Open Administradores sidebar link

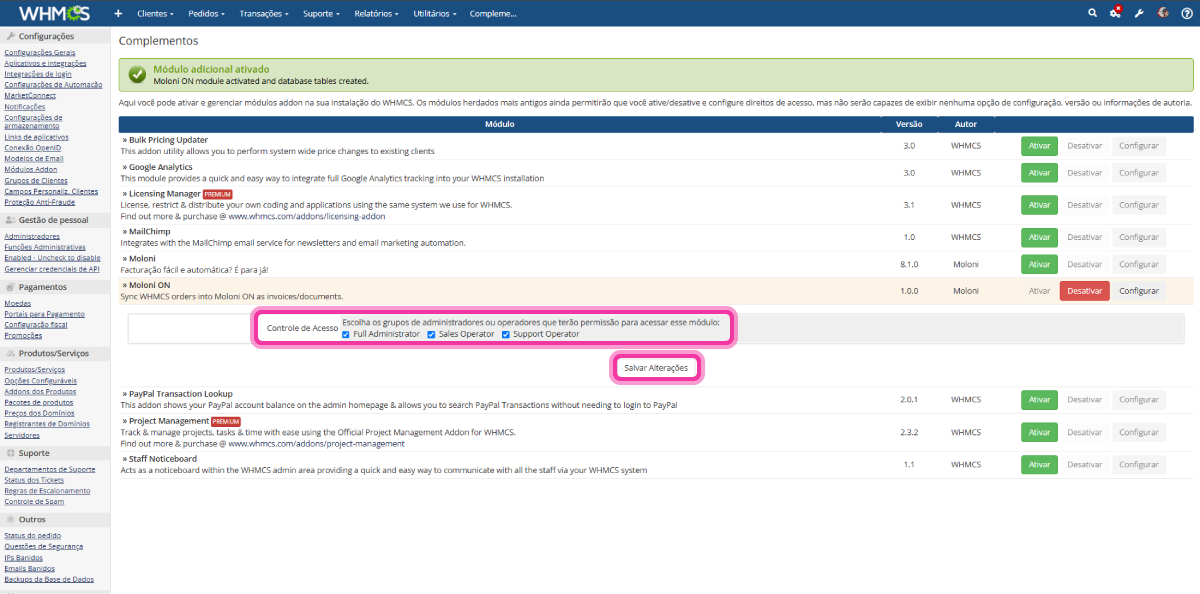tap(32, 236)
